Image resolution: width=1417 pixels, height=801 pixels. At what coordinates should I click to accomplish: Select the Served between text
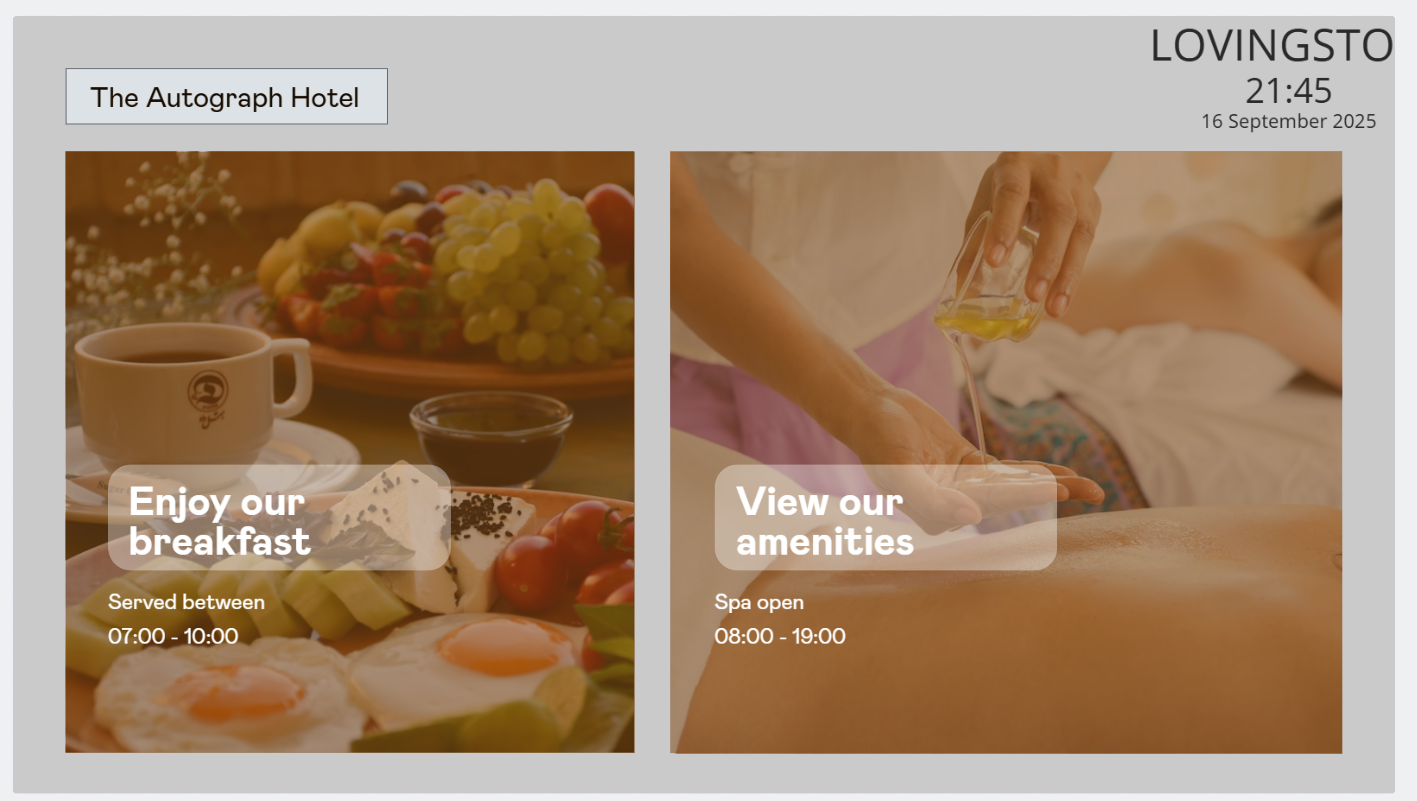[x=186, y=602]
